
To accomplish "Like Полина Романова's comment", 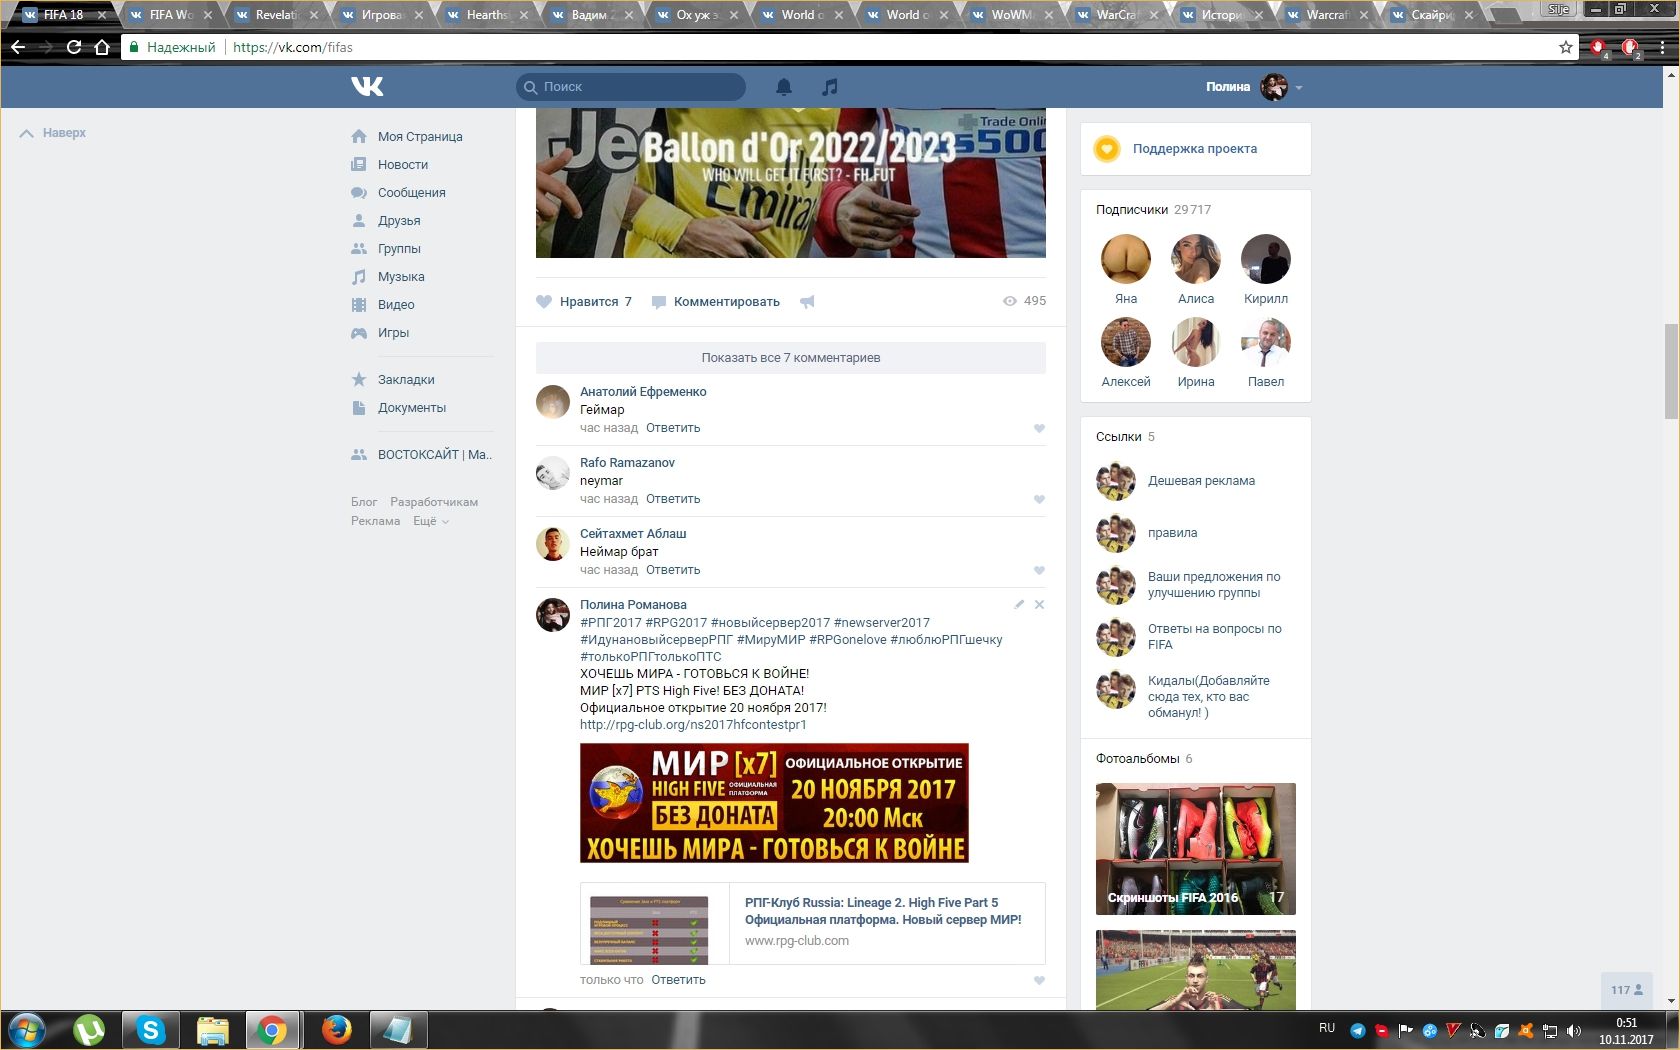I will coord(1039,981).
